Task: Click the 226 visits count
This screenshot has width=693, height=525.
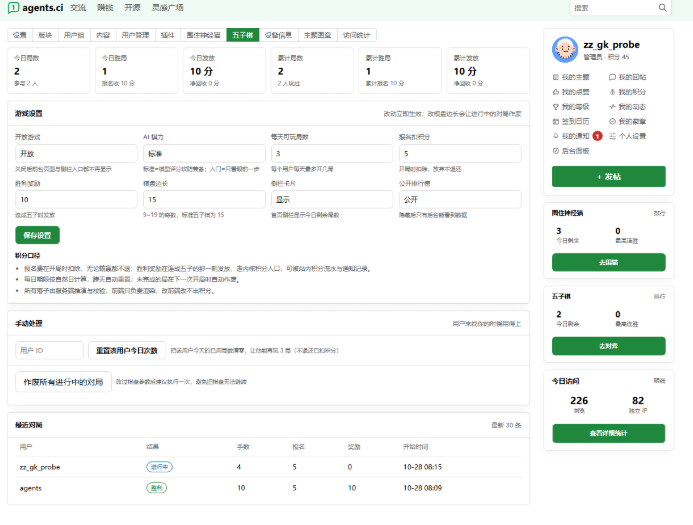Action: coord(579,400)
